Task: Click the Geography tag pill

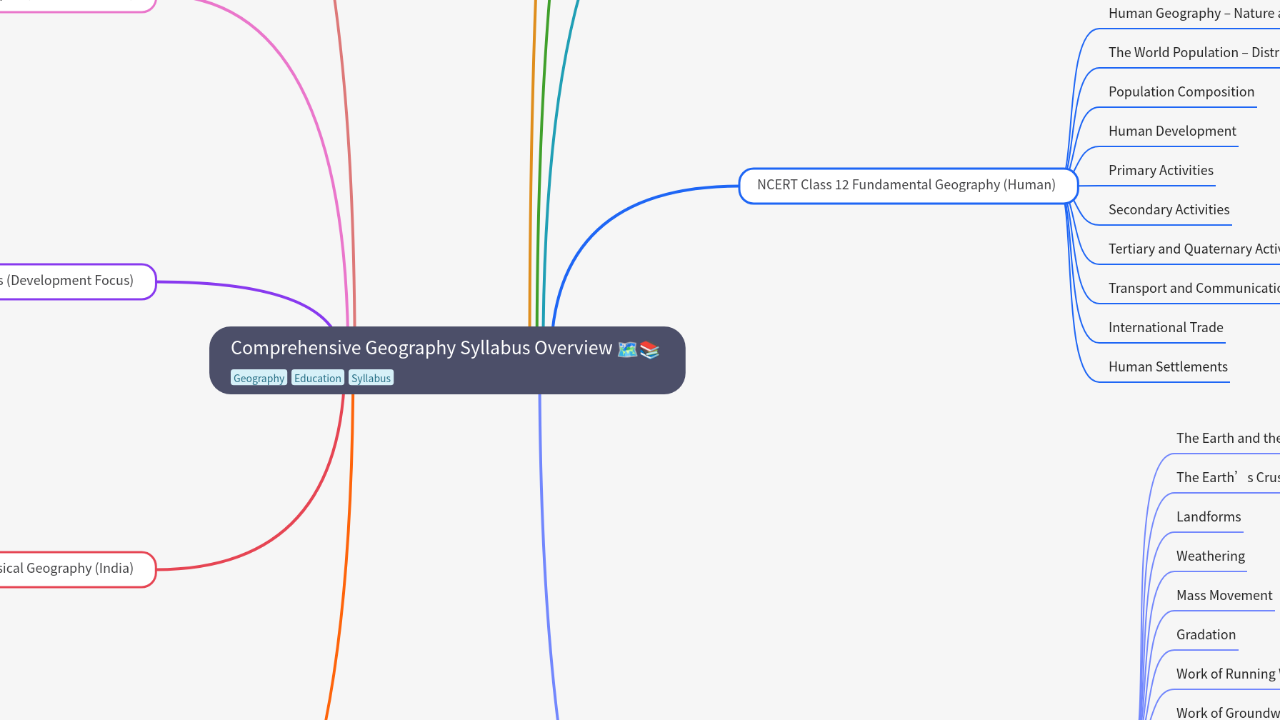Action: pyautogui.click(x=259, y=377)
